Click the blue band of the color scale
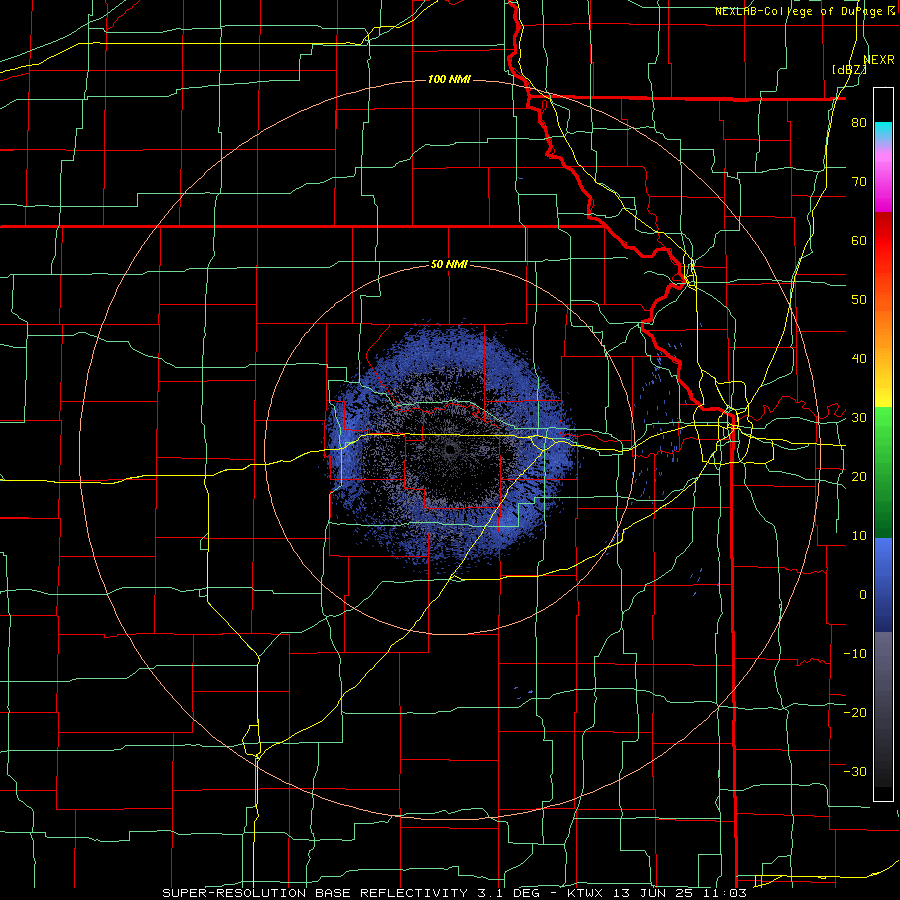Screen dimensions: 900x900 point(883,585)
